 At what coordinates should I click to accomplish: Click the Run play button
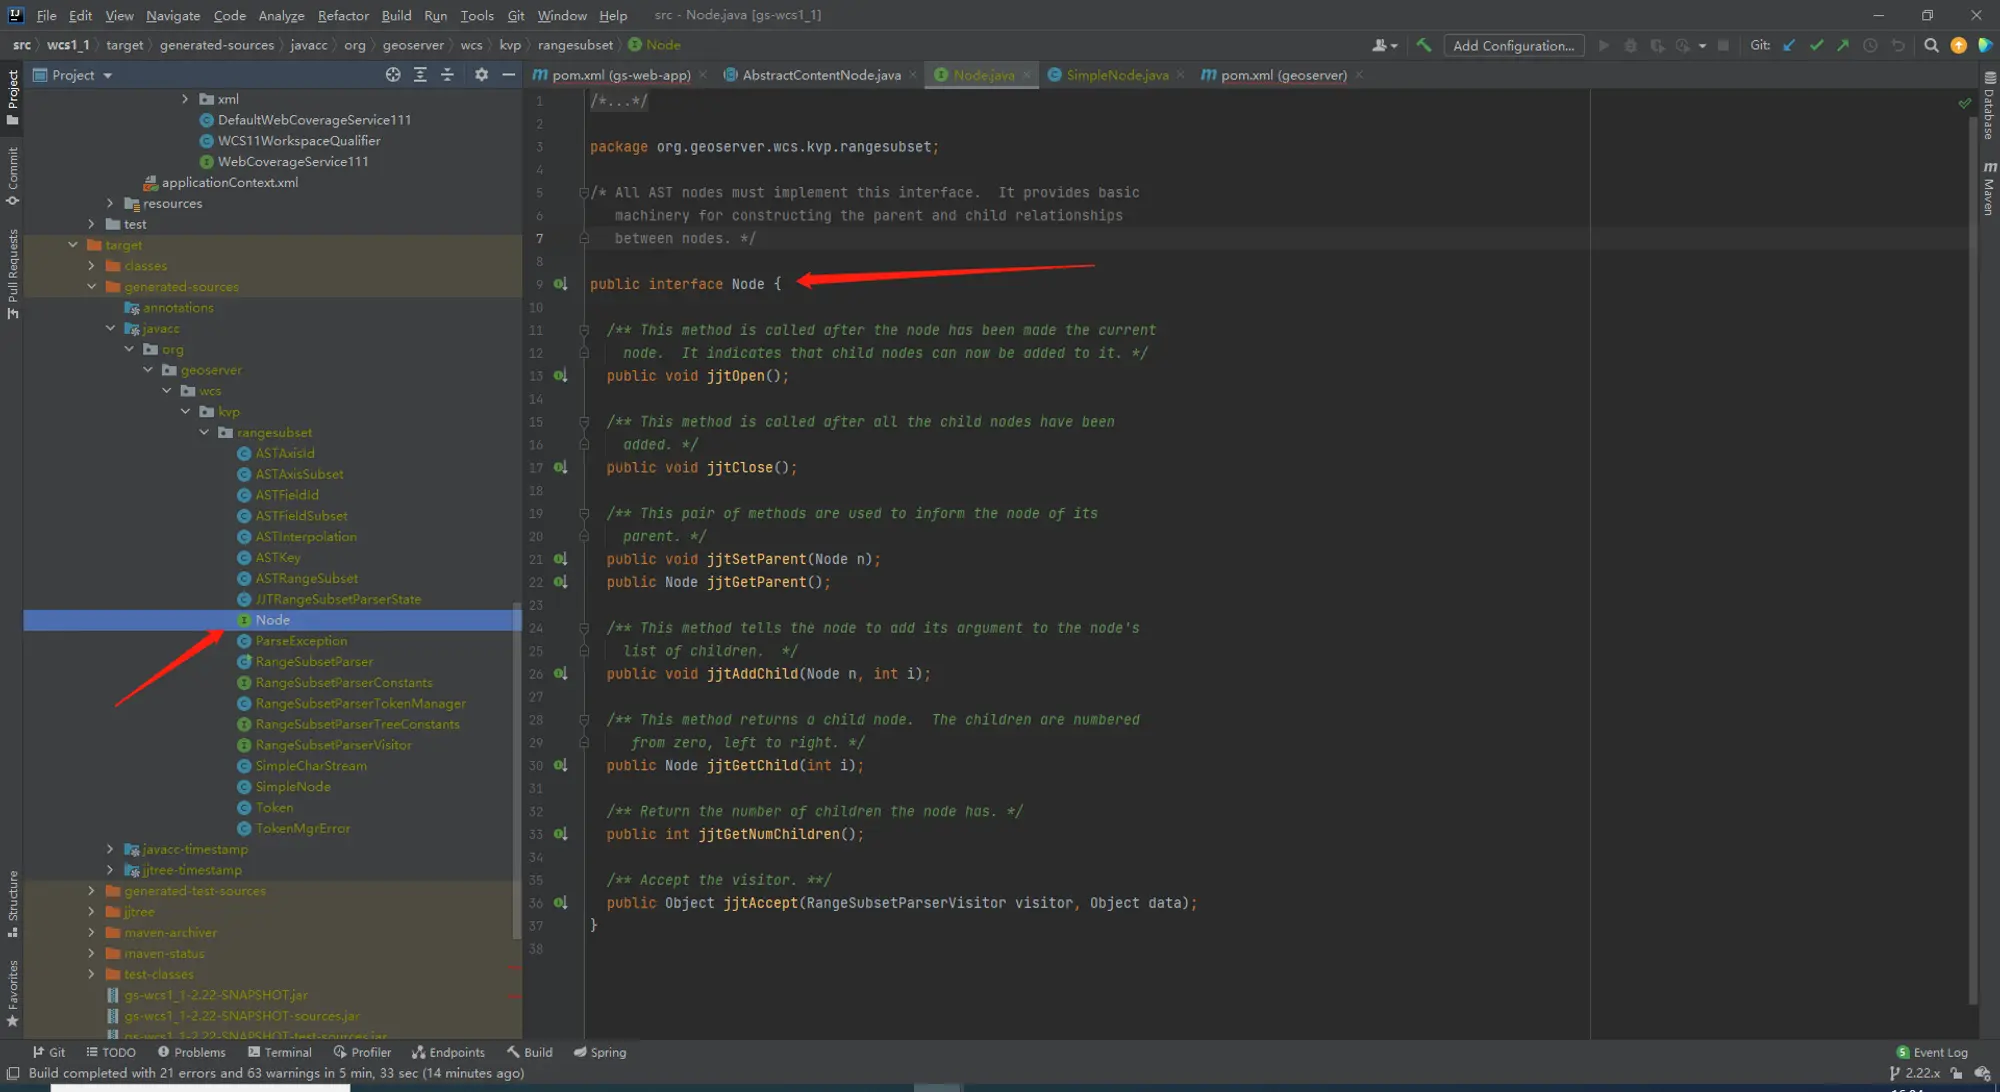click(x=1604, y=45)
